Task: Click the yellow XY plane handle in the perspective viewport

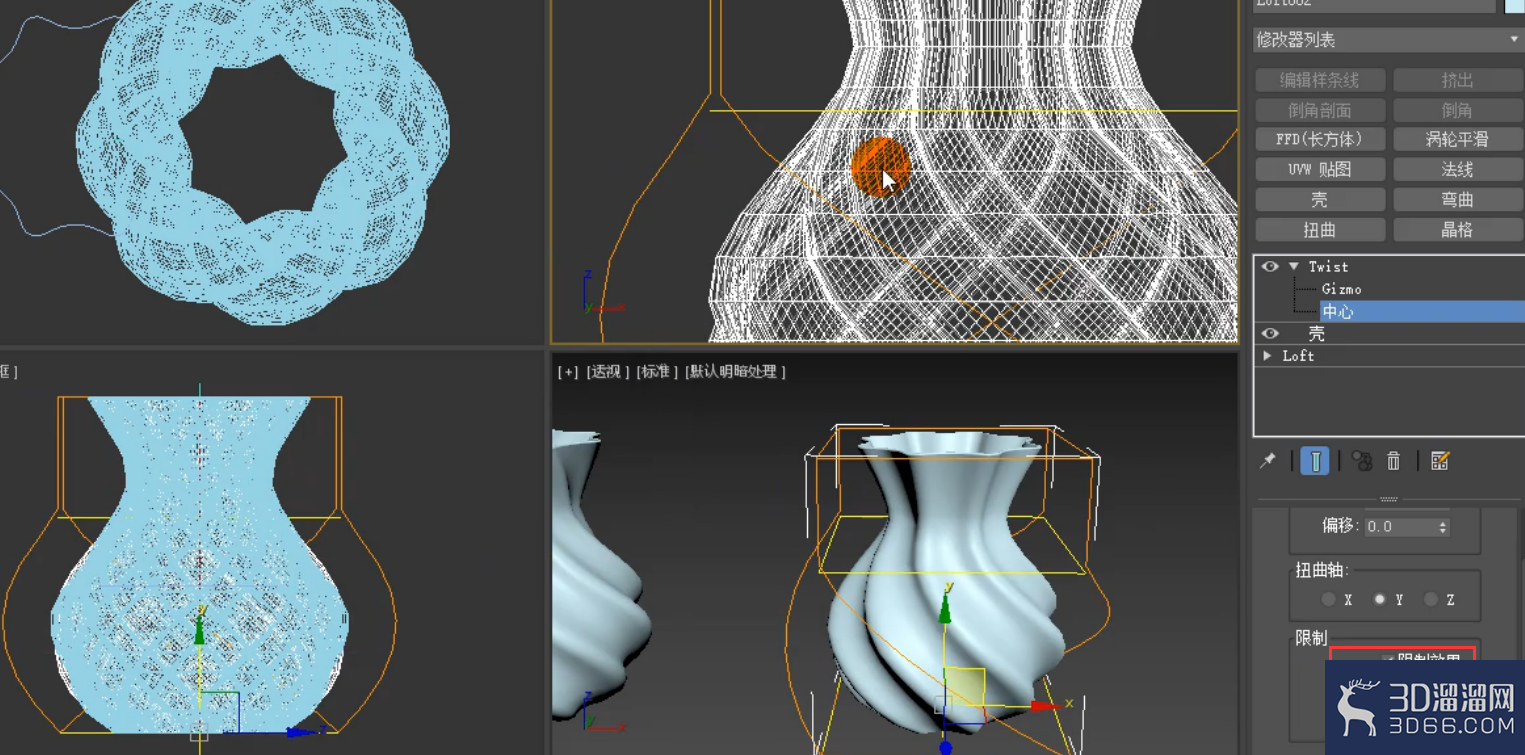Action: (964, 688)
